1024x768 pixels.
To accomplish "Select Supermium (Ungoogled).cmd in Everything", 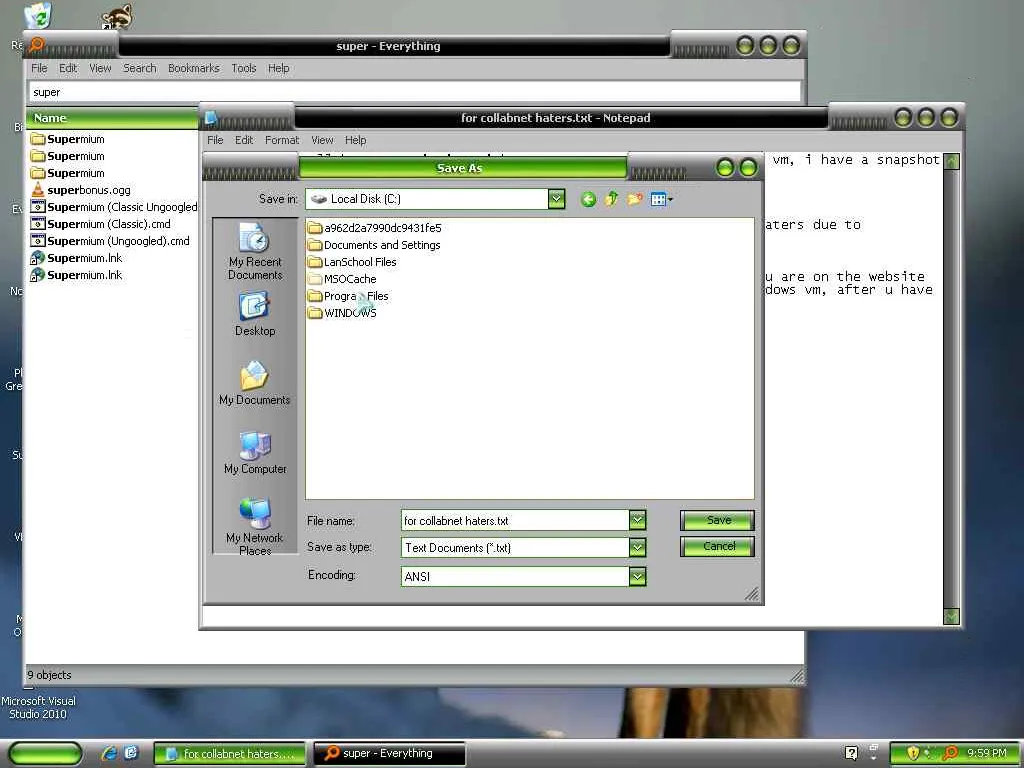I will (110, 241).
